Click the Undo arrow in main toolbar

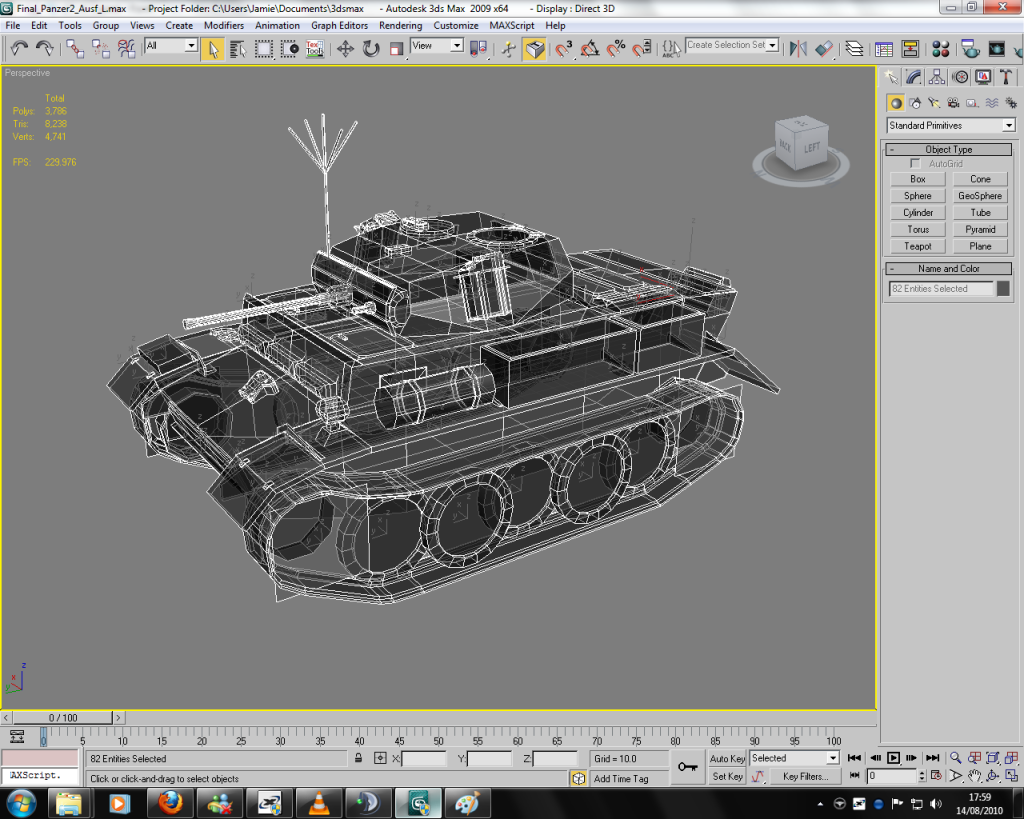pos(19,48)
